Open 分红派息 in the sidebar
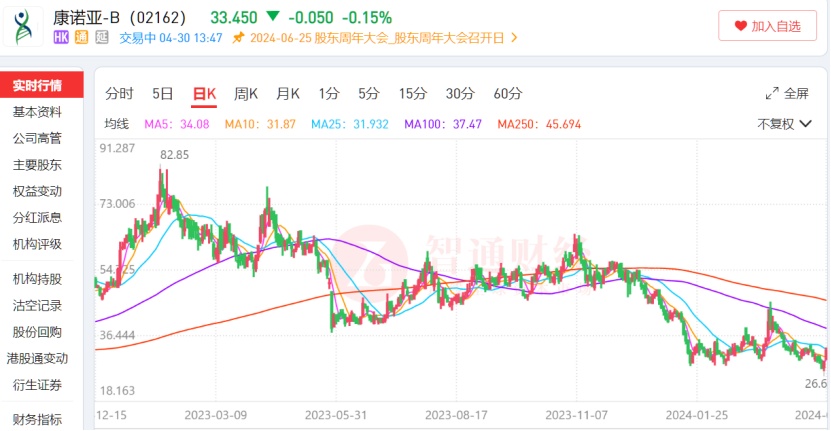Viewport: 831px width, 431px height. (x=37, y=217)
